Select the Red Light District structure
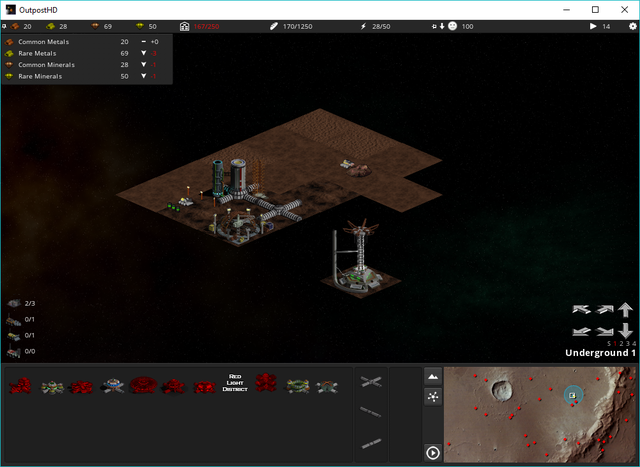Screen dimensions: 640x467 coord(235,383)
